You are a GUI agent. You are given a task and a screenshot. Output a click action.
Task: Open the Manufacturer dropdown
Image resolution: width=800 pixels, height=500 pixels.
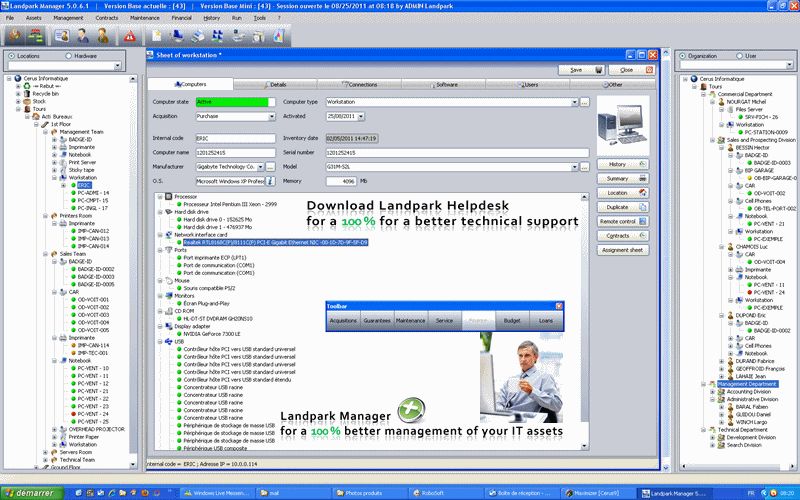pyautogui.click(x=260, y=167)
